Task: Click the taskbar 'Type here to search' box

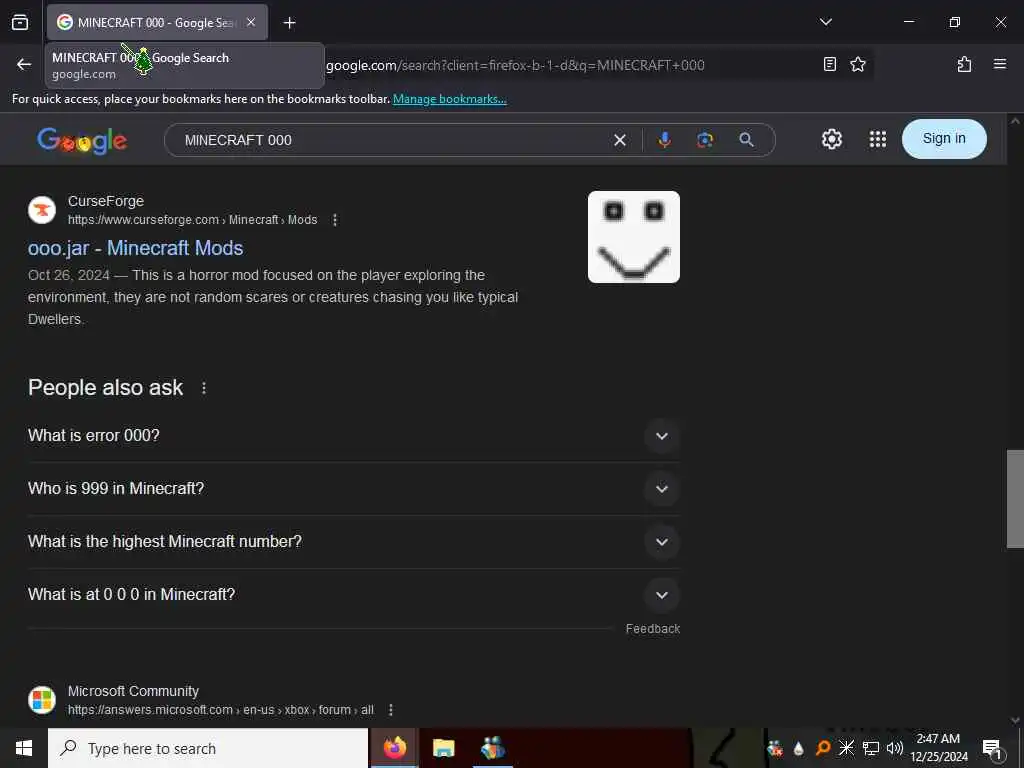Action: coord(208,748)
